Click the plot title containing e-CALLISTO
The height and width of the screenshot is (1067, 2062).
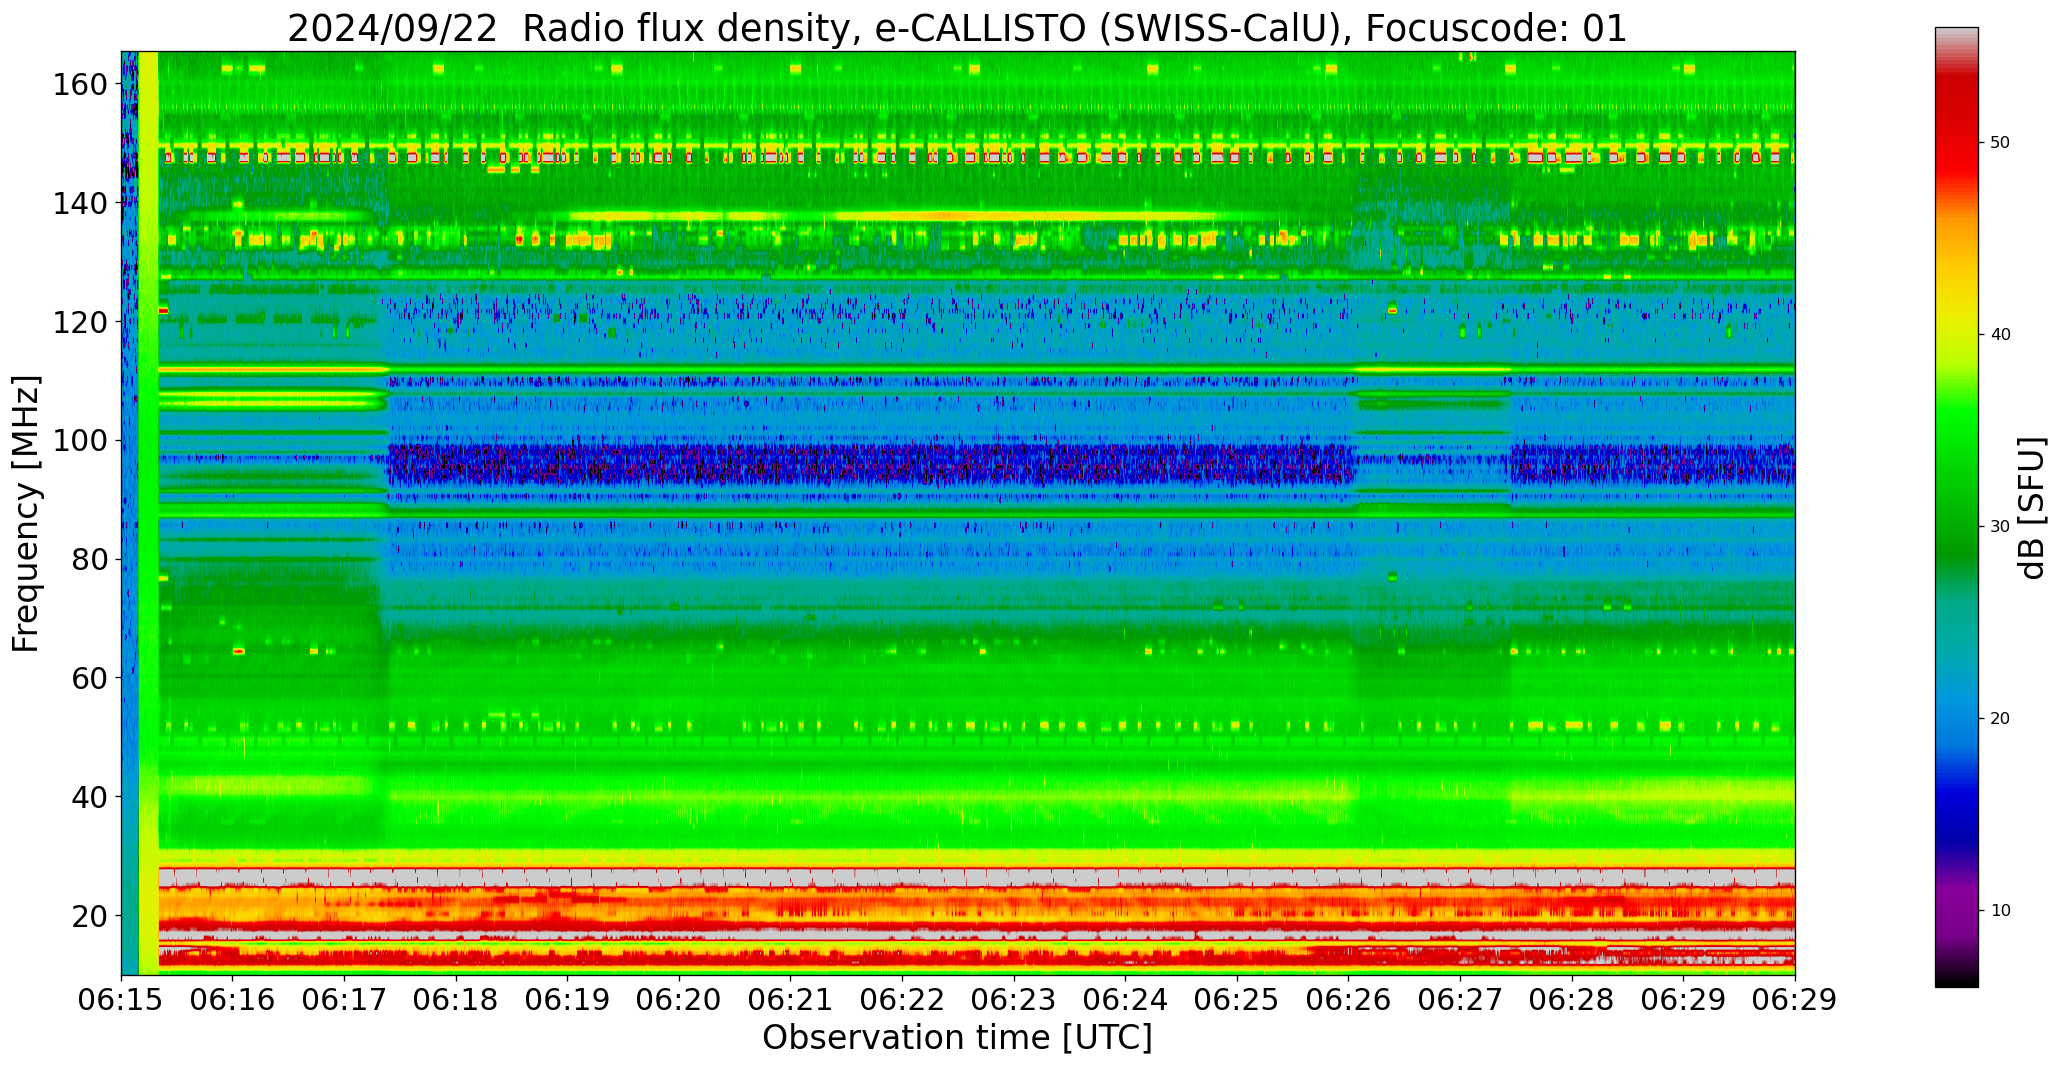tap(957, 28)
